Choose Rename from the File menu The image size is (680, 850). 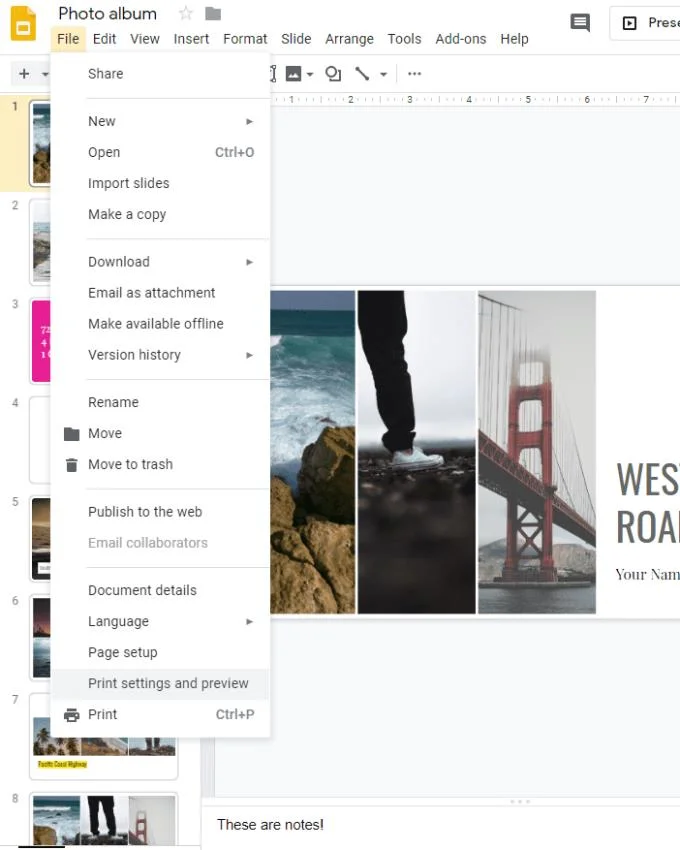(x=161, y=402)
